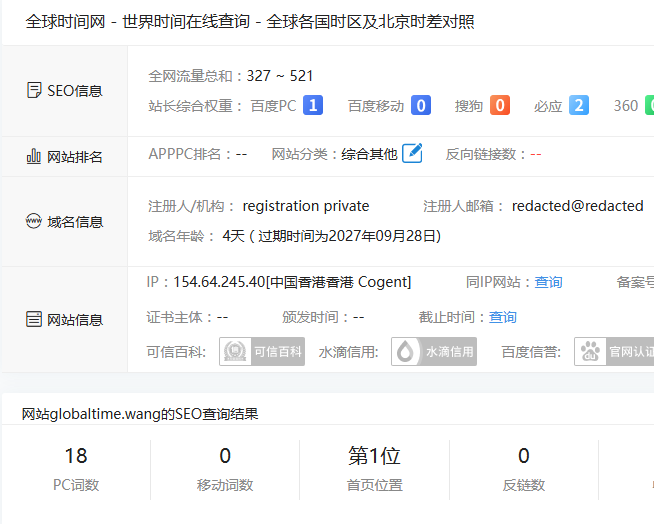This screenshot has height=524, width=654.
Task: Select the SEO信息 row label
Action: point(75,91)
